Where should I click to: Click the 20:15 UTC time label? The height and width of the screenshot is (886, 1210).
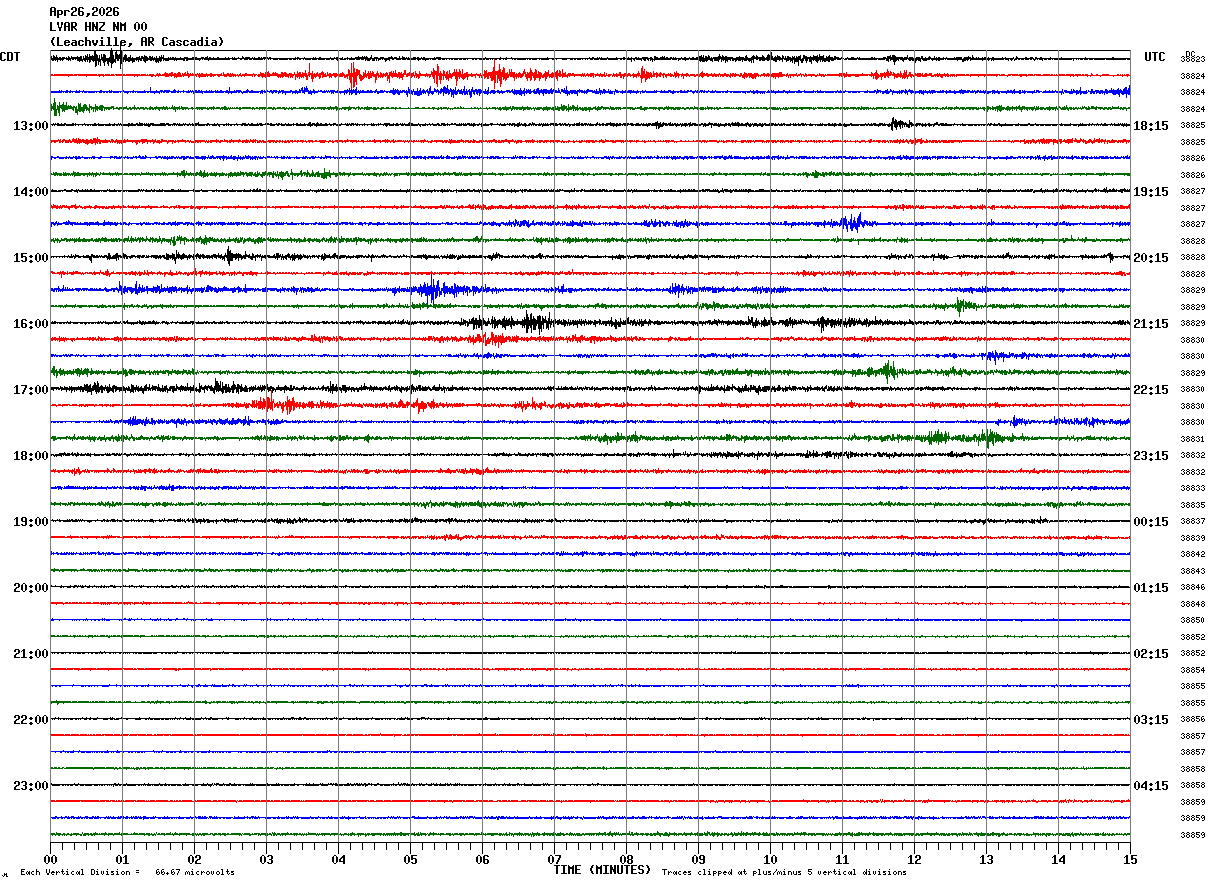point(1151,258)
